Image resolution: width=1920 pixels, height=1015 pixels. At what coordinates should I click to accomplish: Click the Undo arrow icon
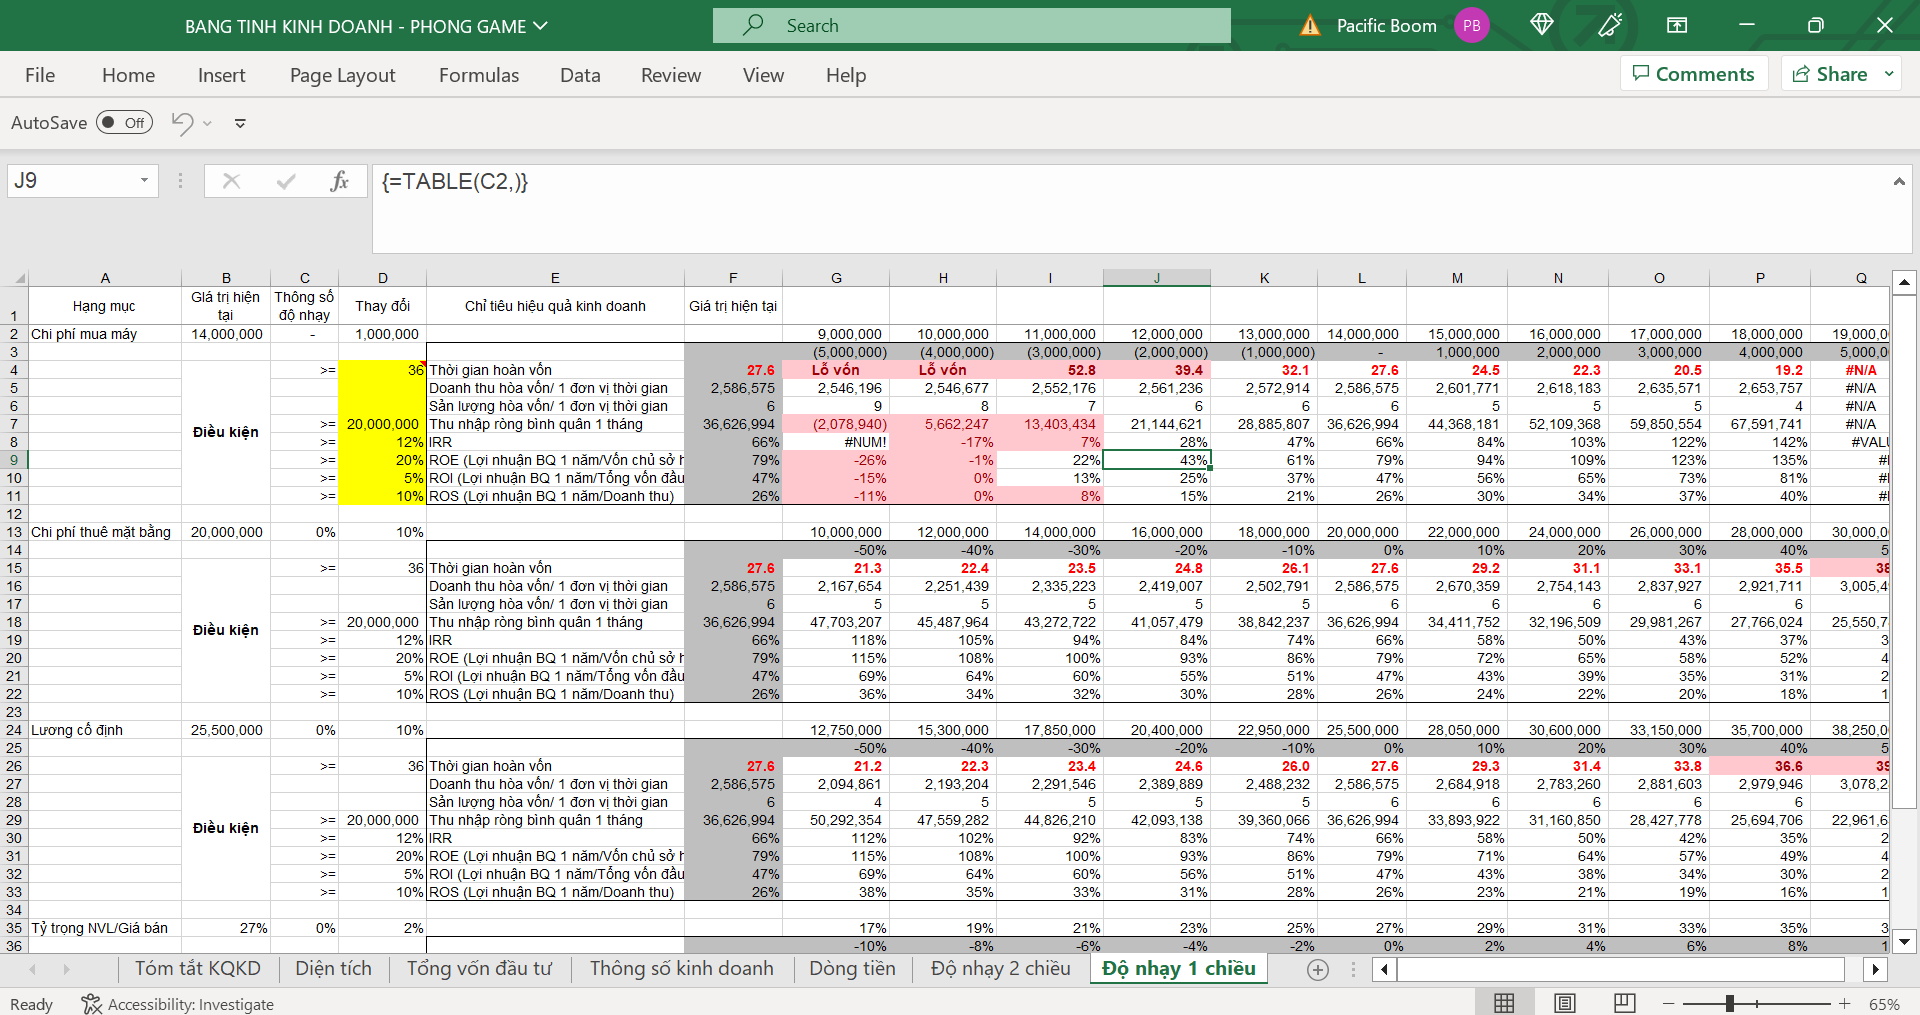point(182,123)
